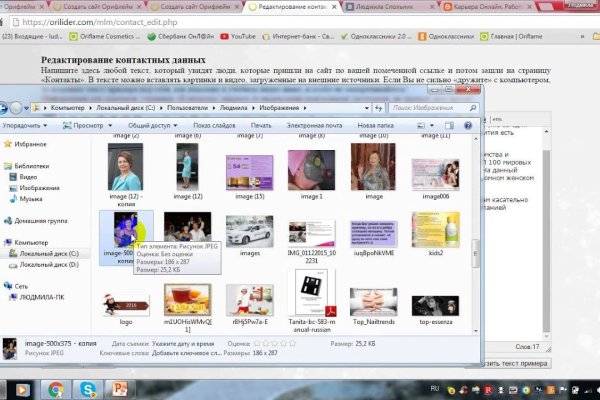
Task: Open the Общий доступ dropdown
Action: [x=151, y=126]
